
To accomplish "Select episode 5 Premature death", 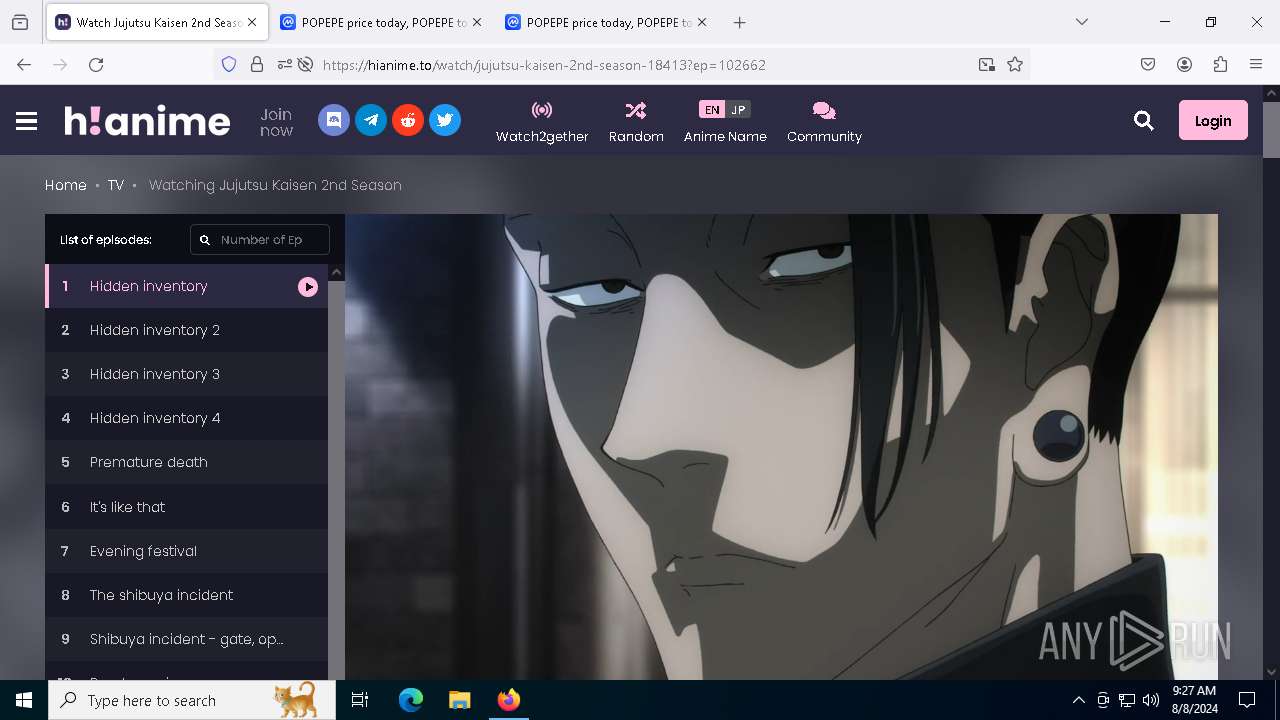I will [x=186, y=462].
